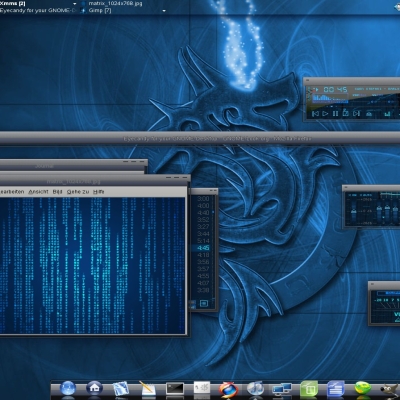
Task: Pause playback in XMMS player
Action: 335,114
